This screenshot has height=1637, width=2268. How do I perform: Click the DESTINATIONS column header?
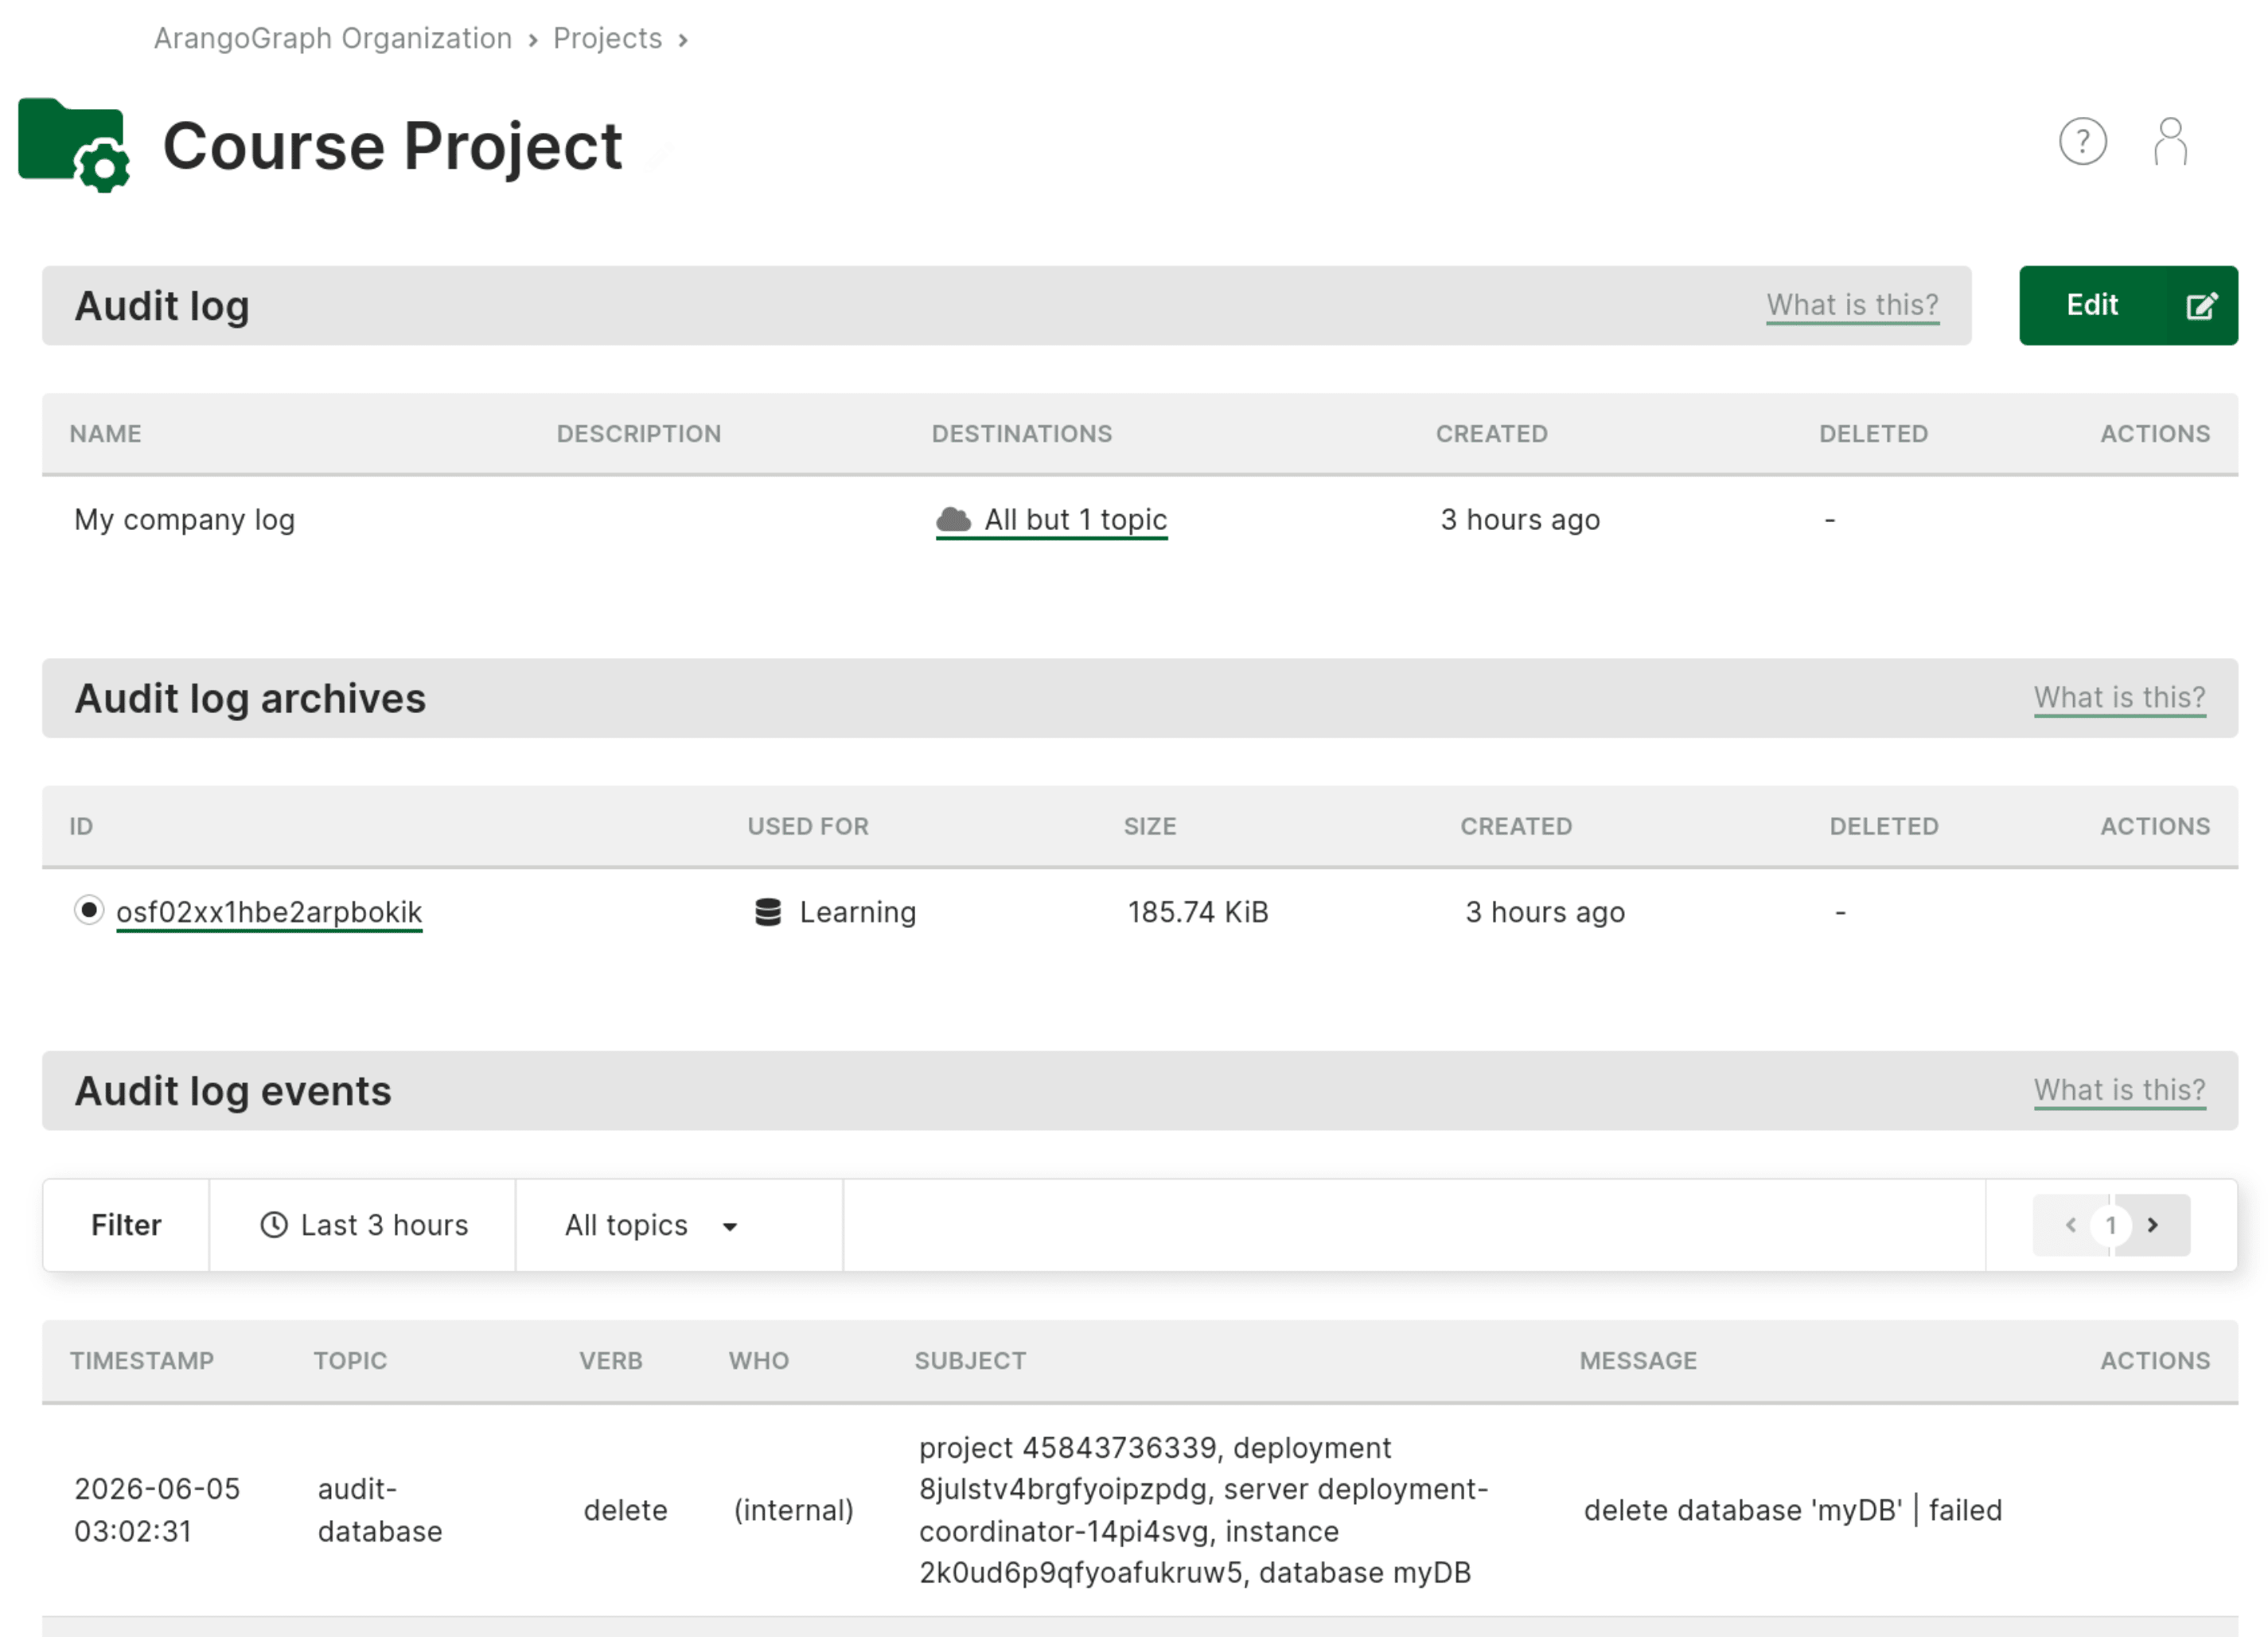tap(1022, 433)
